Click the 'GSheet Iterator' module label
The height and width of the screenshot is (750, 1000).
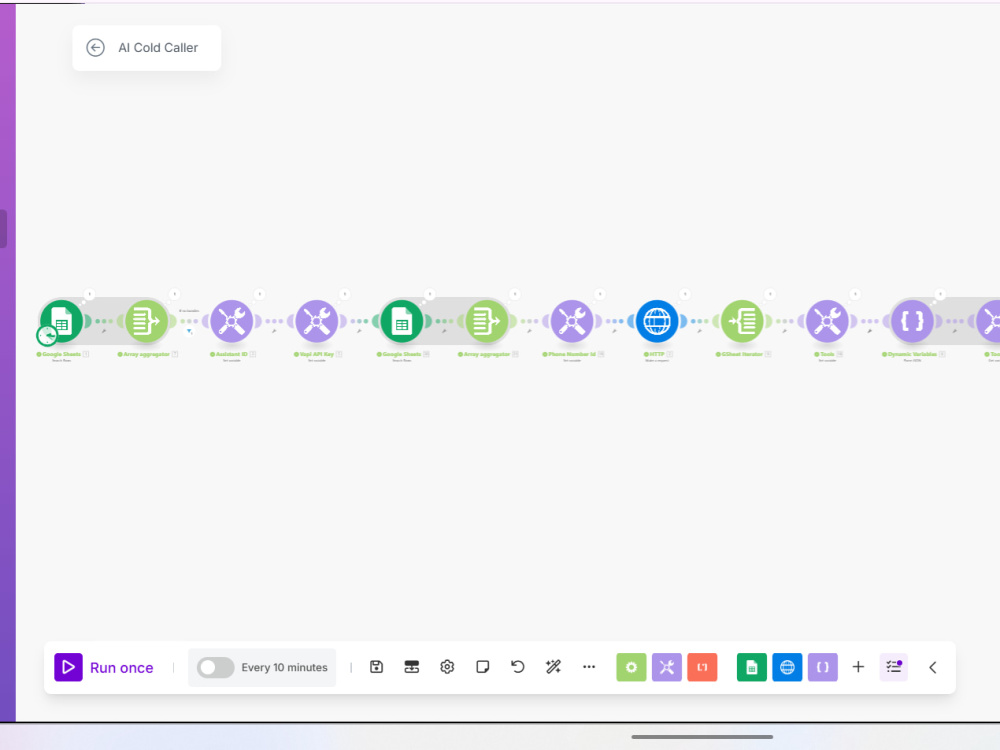point(742,354)
